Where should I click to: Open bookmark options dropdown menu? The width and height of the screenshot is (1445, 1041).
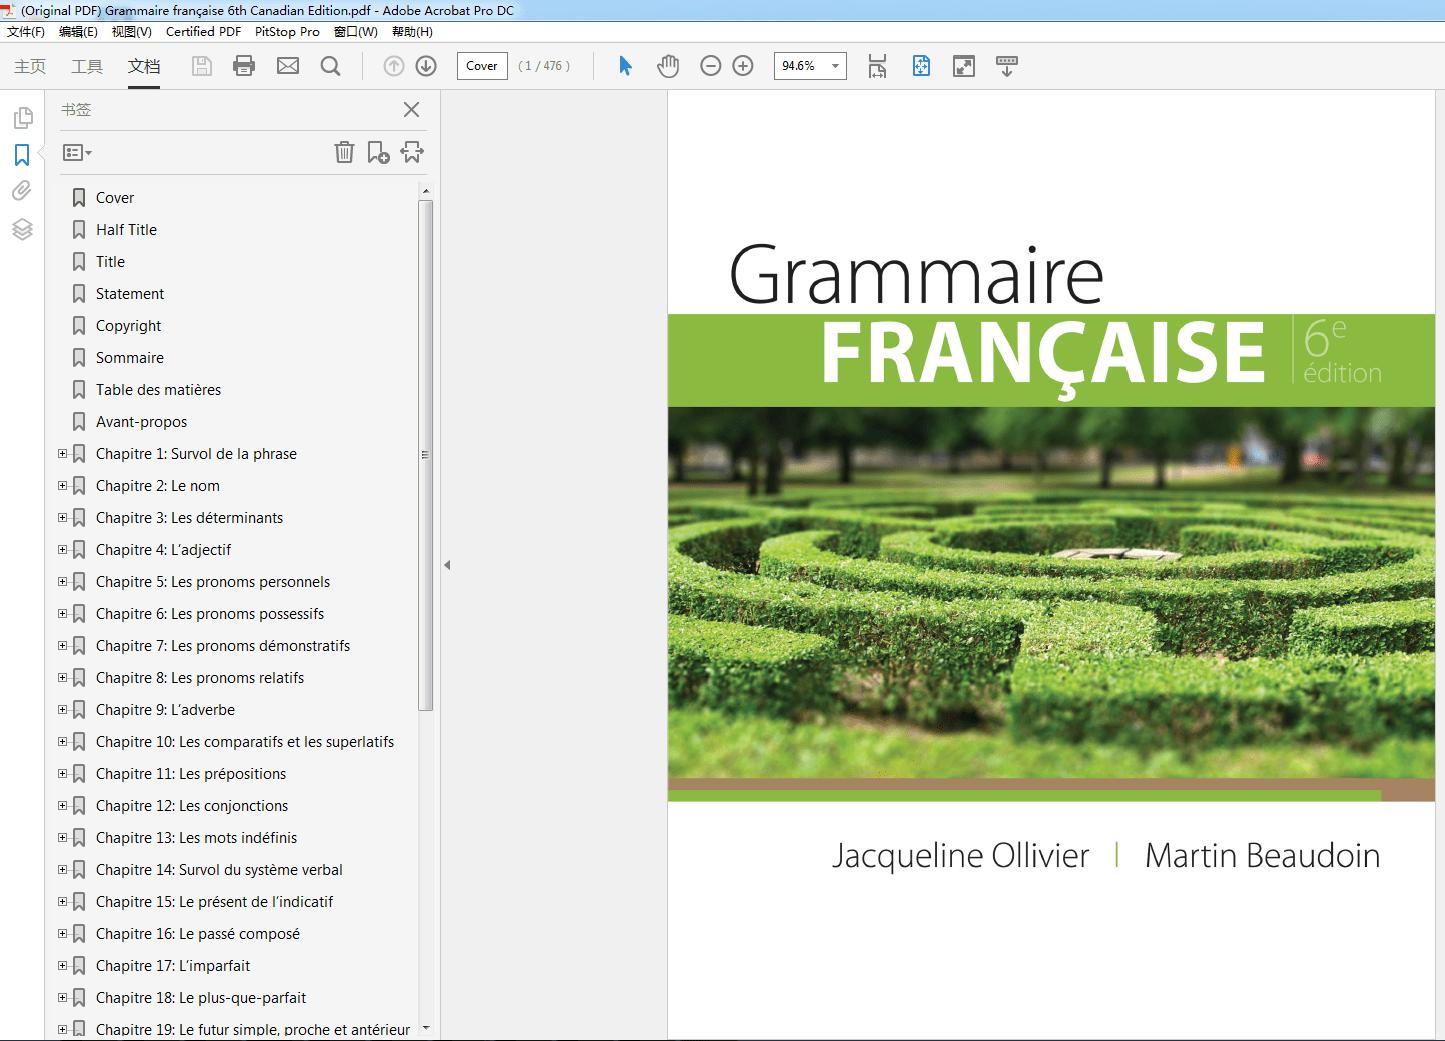(77, 153)
